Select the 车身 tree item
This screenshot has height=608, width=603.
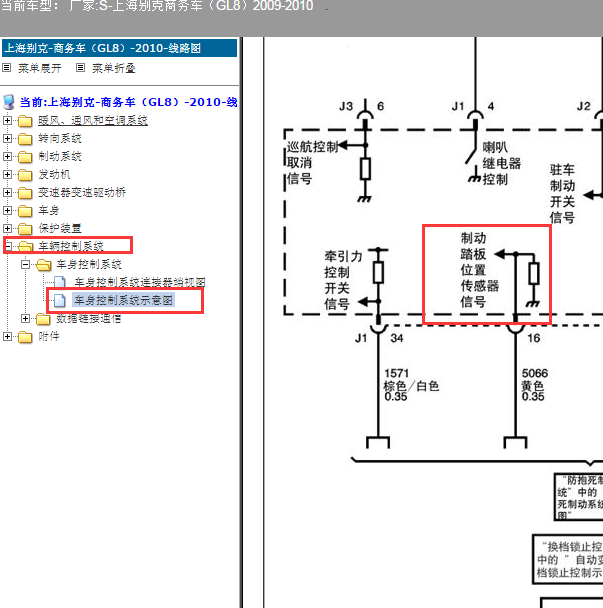click(48, 210)
